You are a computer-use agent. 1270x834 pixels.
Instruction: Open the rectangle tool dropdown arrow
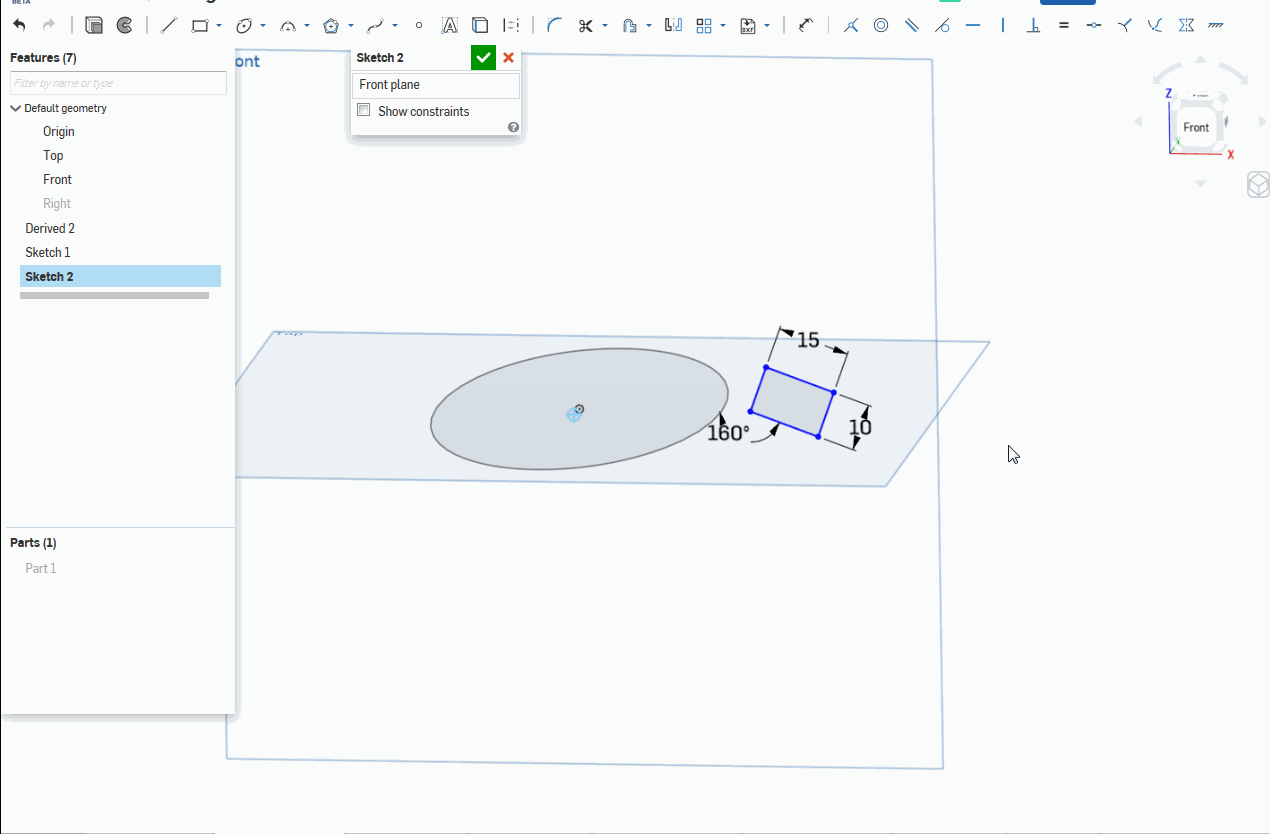click(219, 26)
